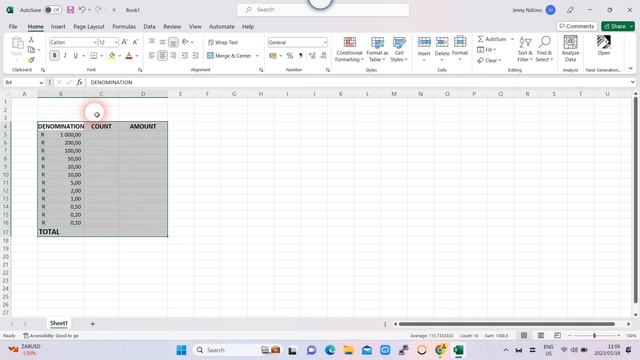Add a new sheet with plus button
This screenshot has width=640, height=360.
pos(93,324)
